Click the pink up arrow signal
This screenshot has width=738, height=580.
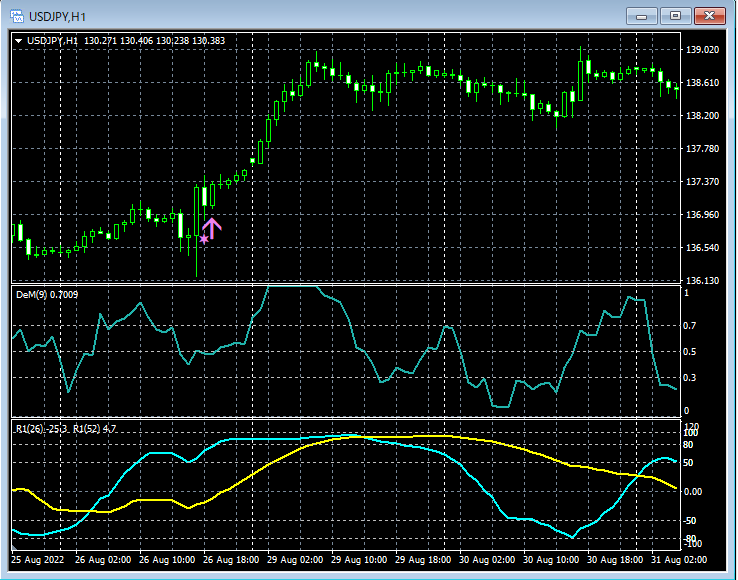(x=211, y=228)
